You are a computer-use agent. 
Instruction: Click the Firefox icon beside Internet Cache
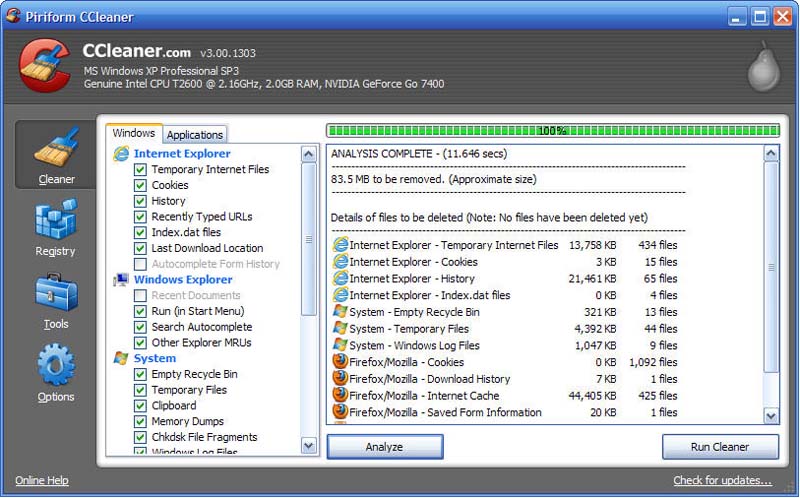point(340,396)
